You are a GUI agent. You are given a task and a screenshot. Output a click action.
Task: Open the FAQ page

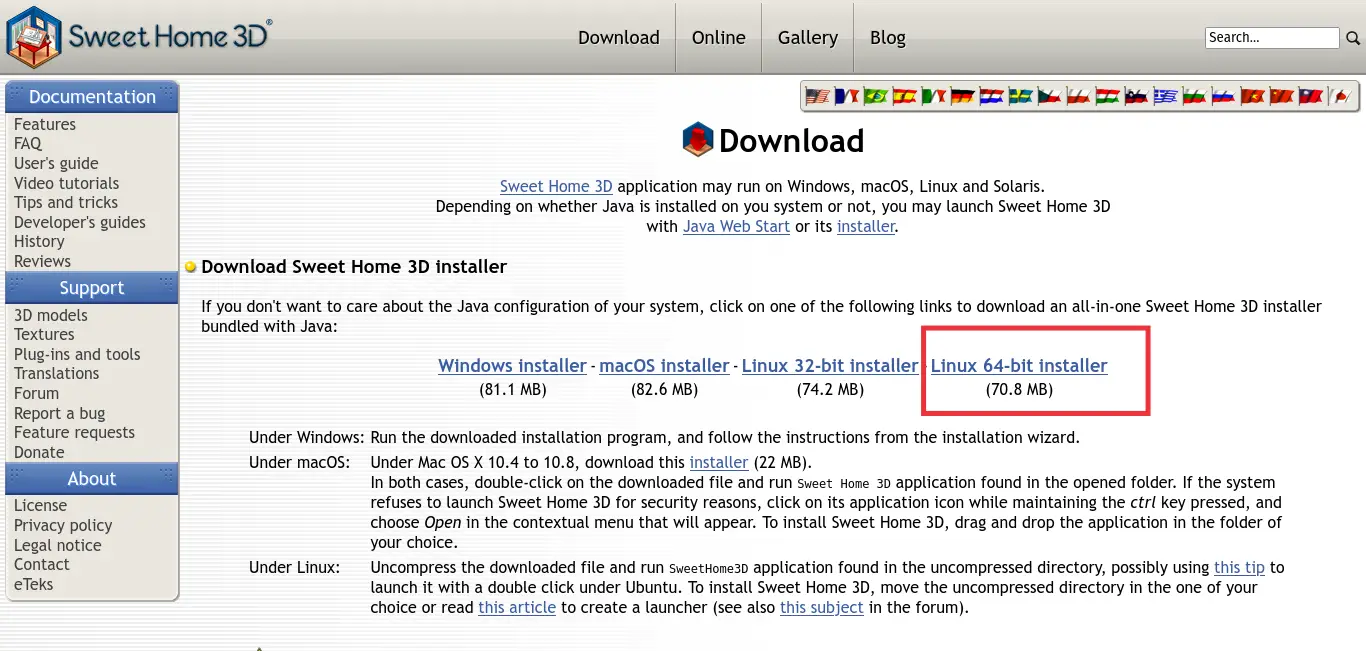tap(28, 144)
